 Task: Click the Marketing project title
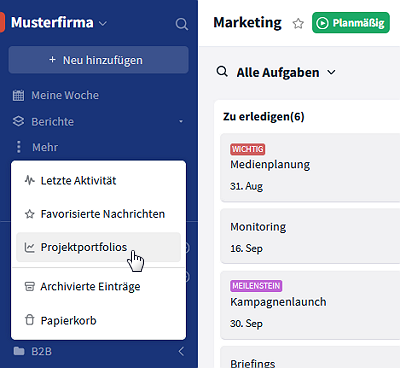[247, 23]
